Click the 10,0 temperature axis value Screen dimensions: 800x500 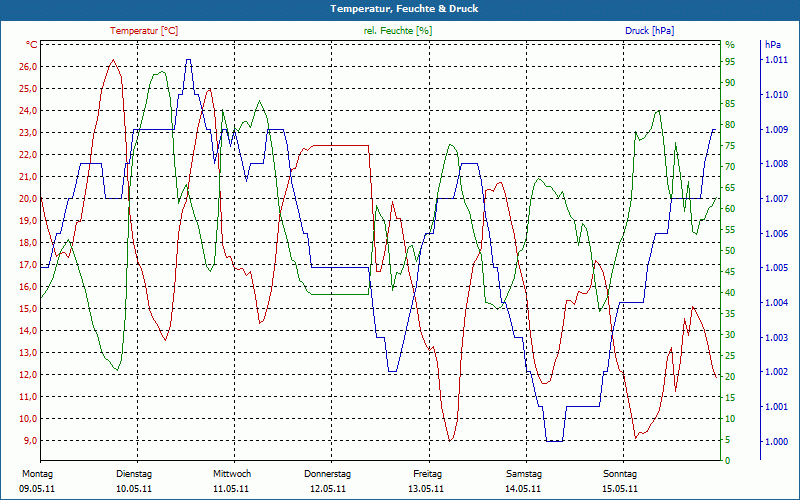pos(28,418)
